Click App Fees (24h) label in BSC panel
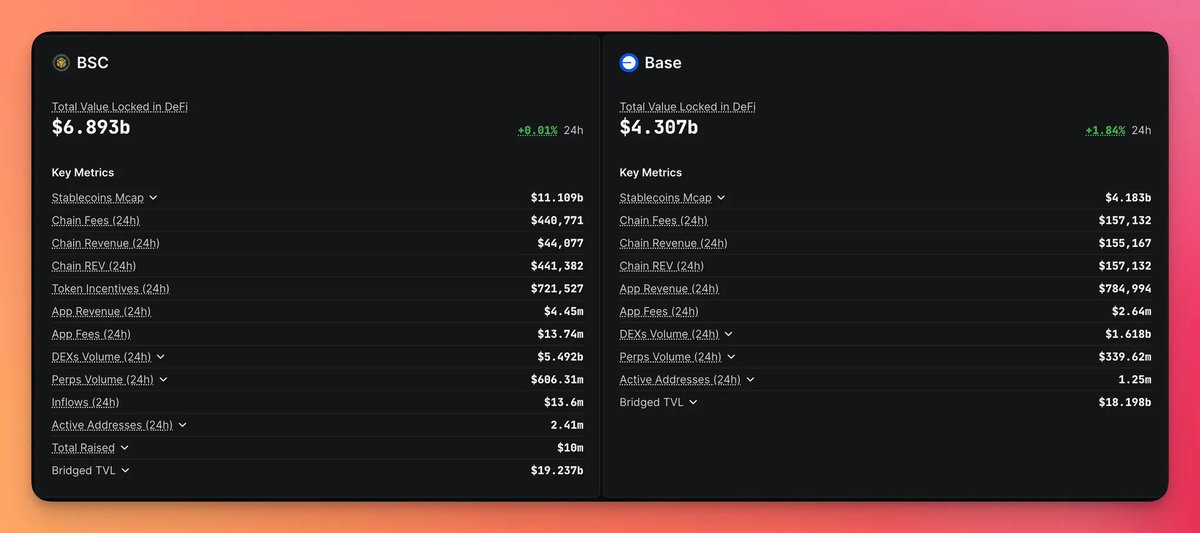Viewport: 1200px width, 533px height. 91,334
